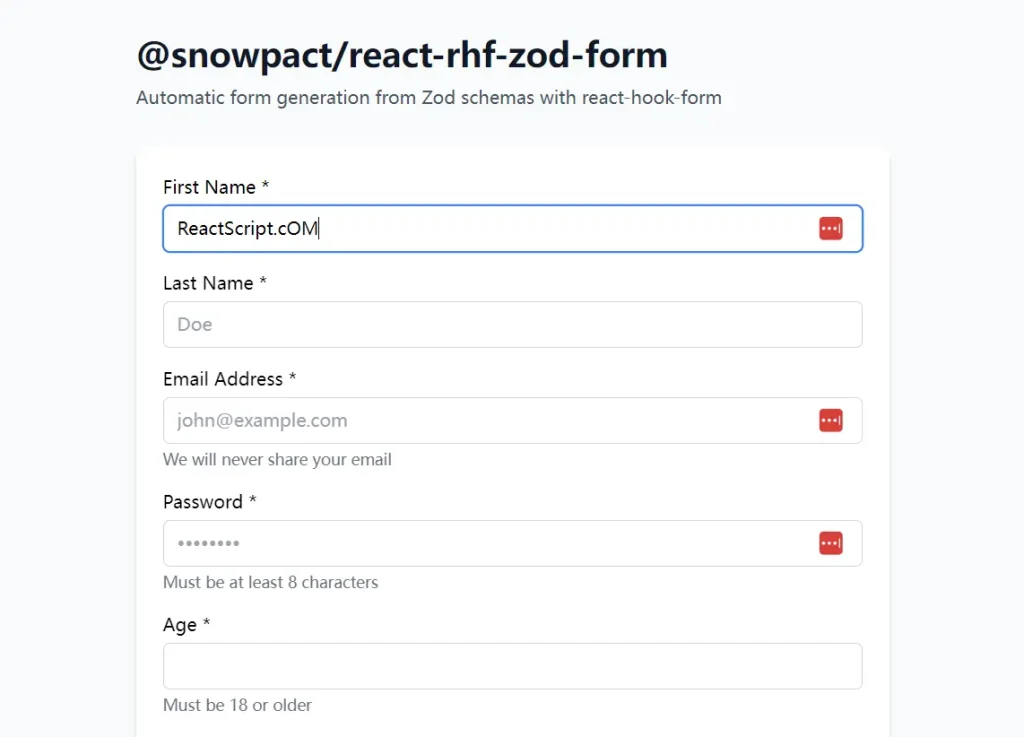The image size is (1024, 737).
Task: Focus the Email Address input
Action: pos(450,420)
